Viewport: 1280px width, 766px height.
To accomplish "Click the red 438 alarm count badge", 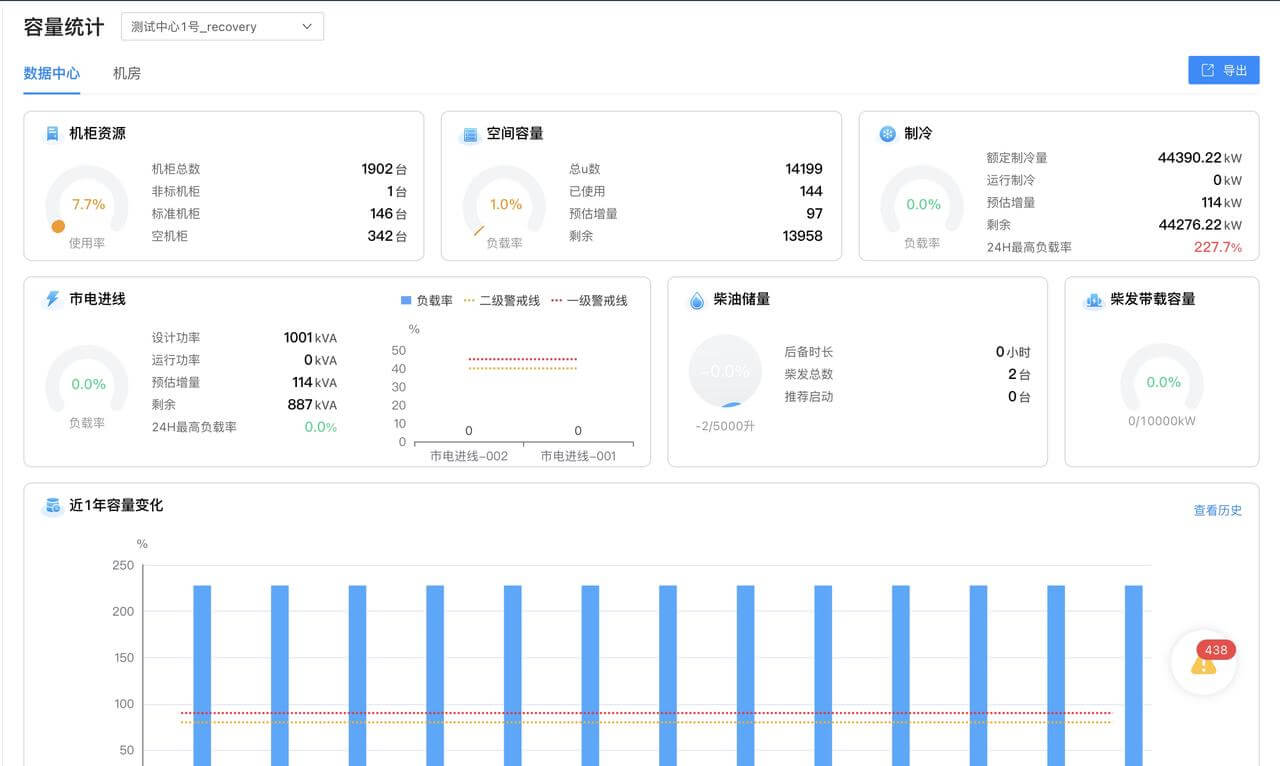I will tap(1215, 650).
